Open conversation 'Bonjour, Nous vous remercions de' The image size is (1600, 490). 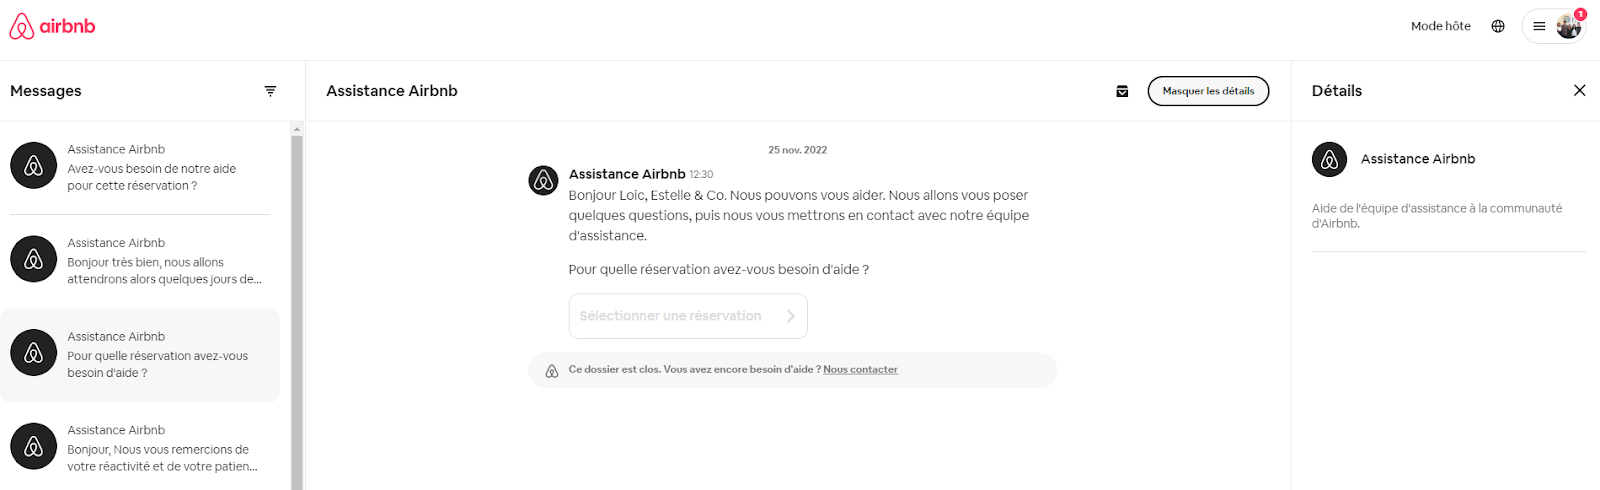coord(140,448)
